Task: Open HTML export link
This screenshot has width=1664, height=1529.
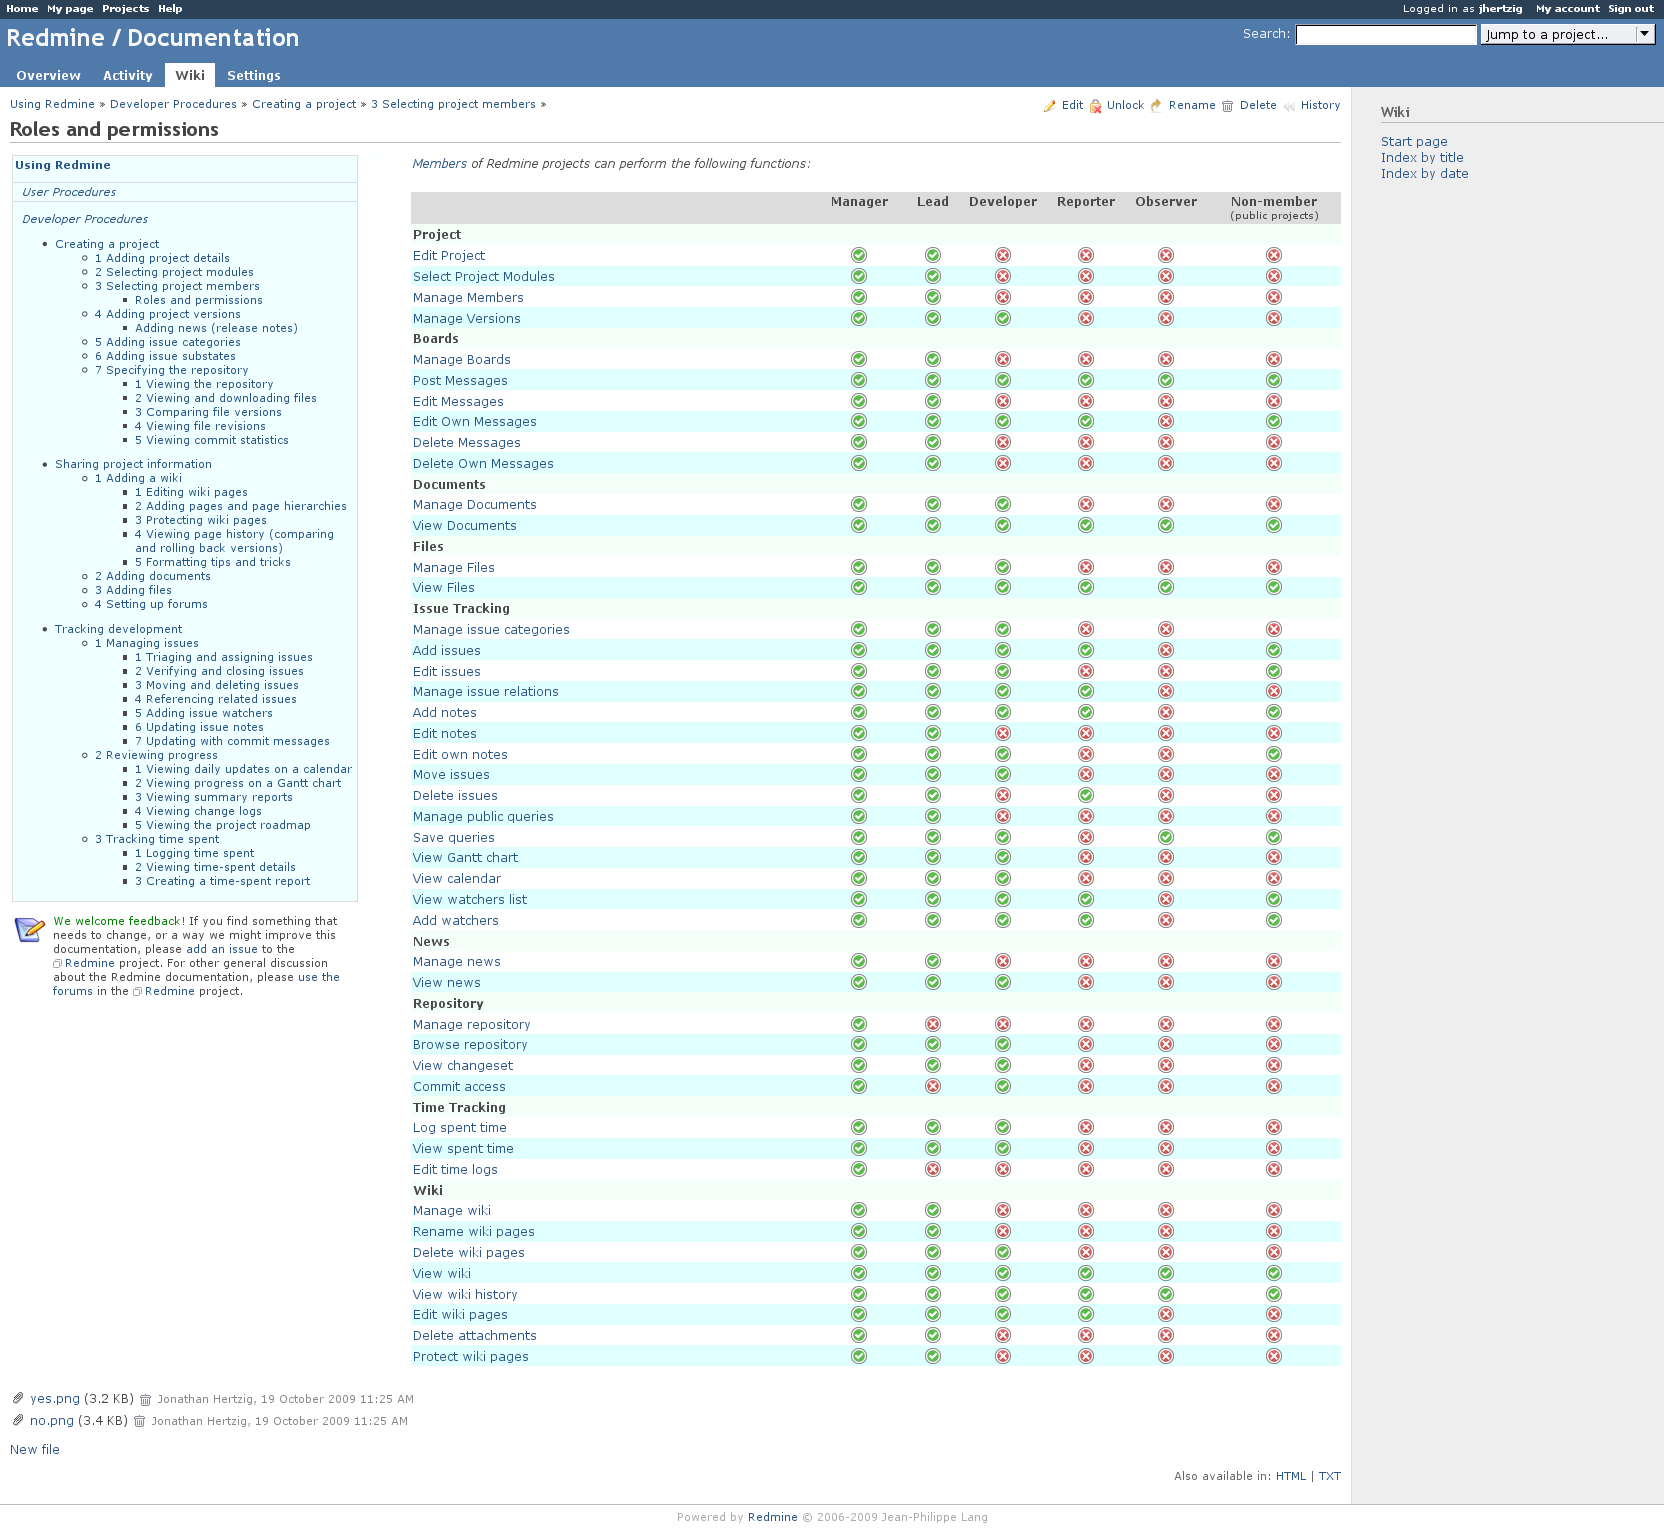Action: pos(1291,1476)
